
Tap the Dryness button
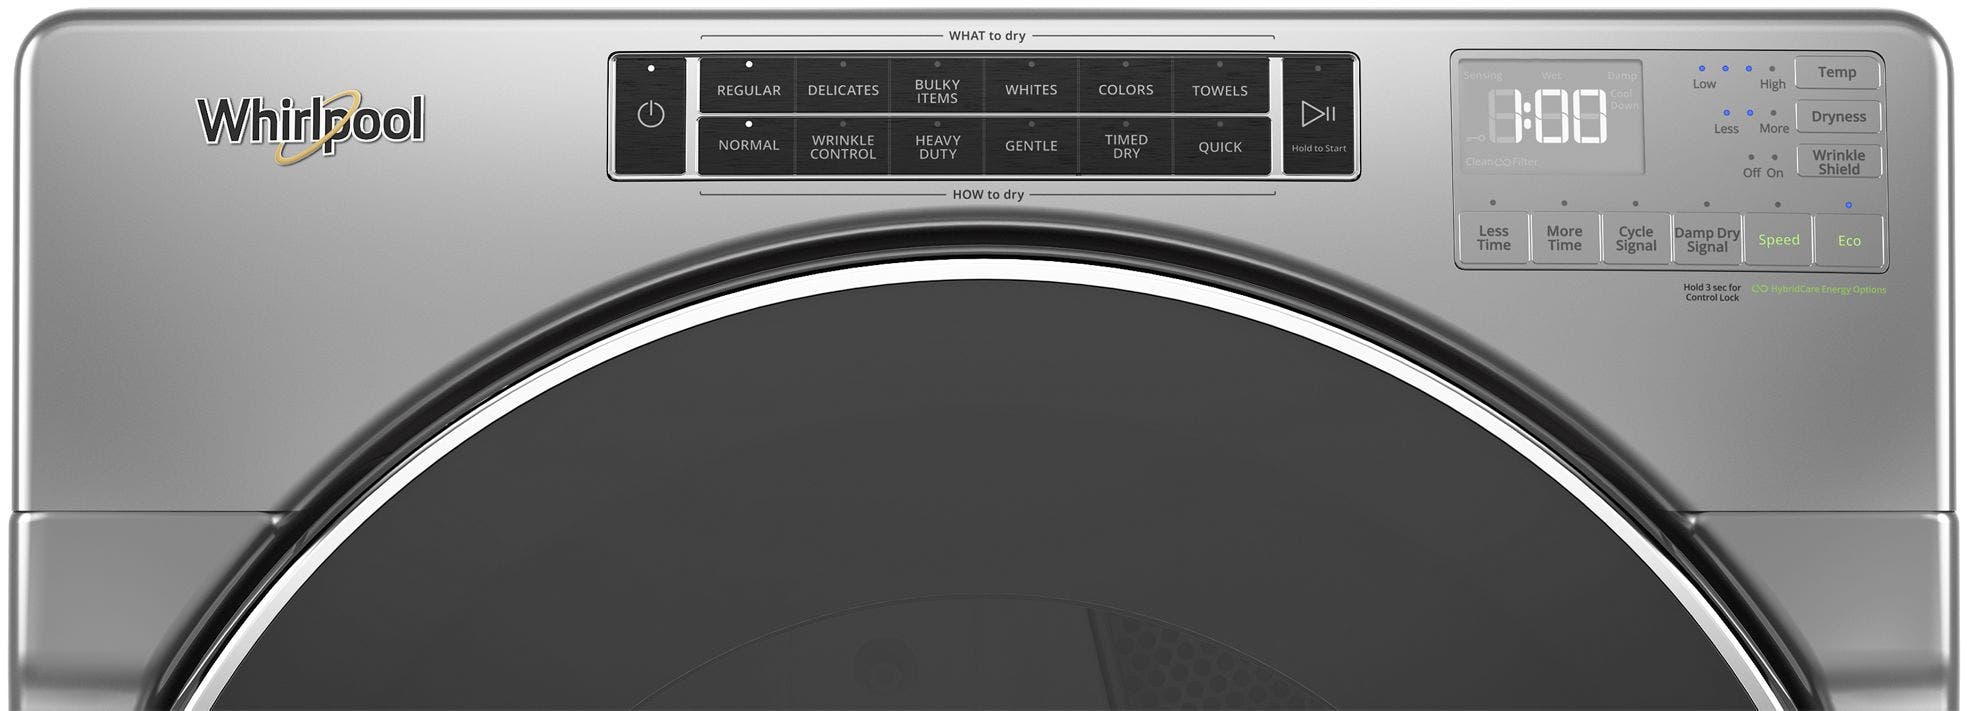[x=1838, y=116]
